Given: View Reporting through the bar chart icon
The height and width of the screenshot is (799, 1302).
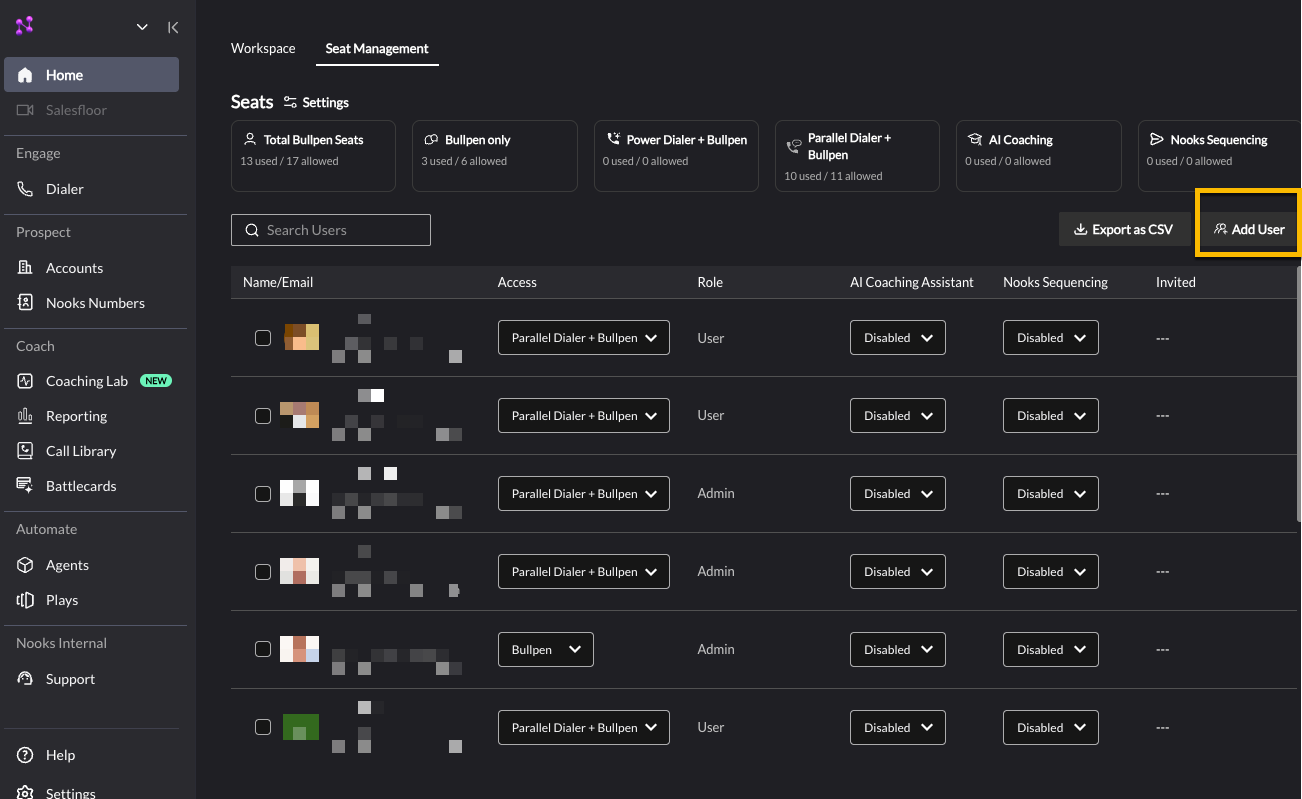Looking at the screenshot, I should pyautogui.click(x=25, y=416).
